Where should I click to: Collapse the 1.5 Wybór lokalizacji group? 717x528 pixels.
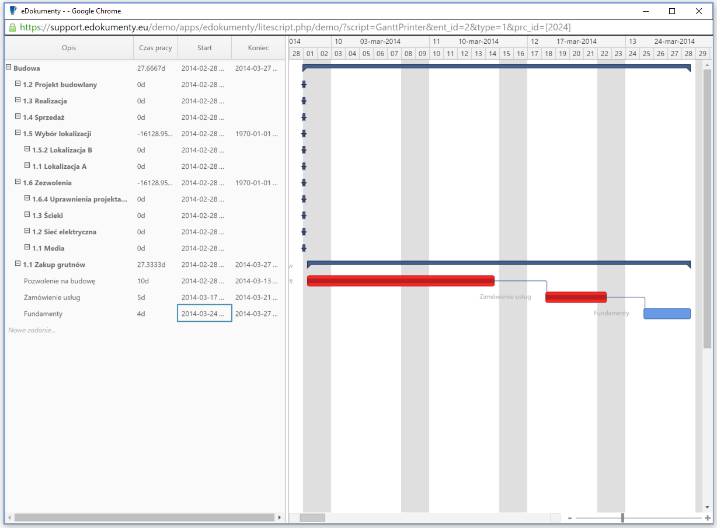coord(18,133)
